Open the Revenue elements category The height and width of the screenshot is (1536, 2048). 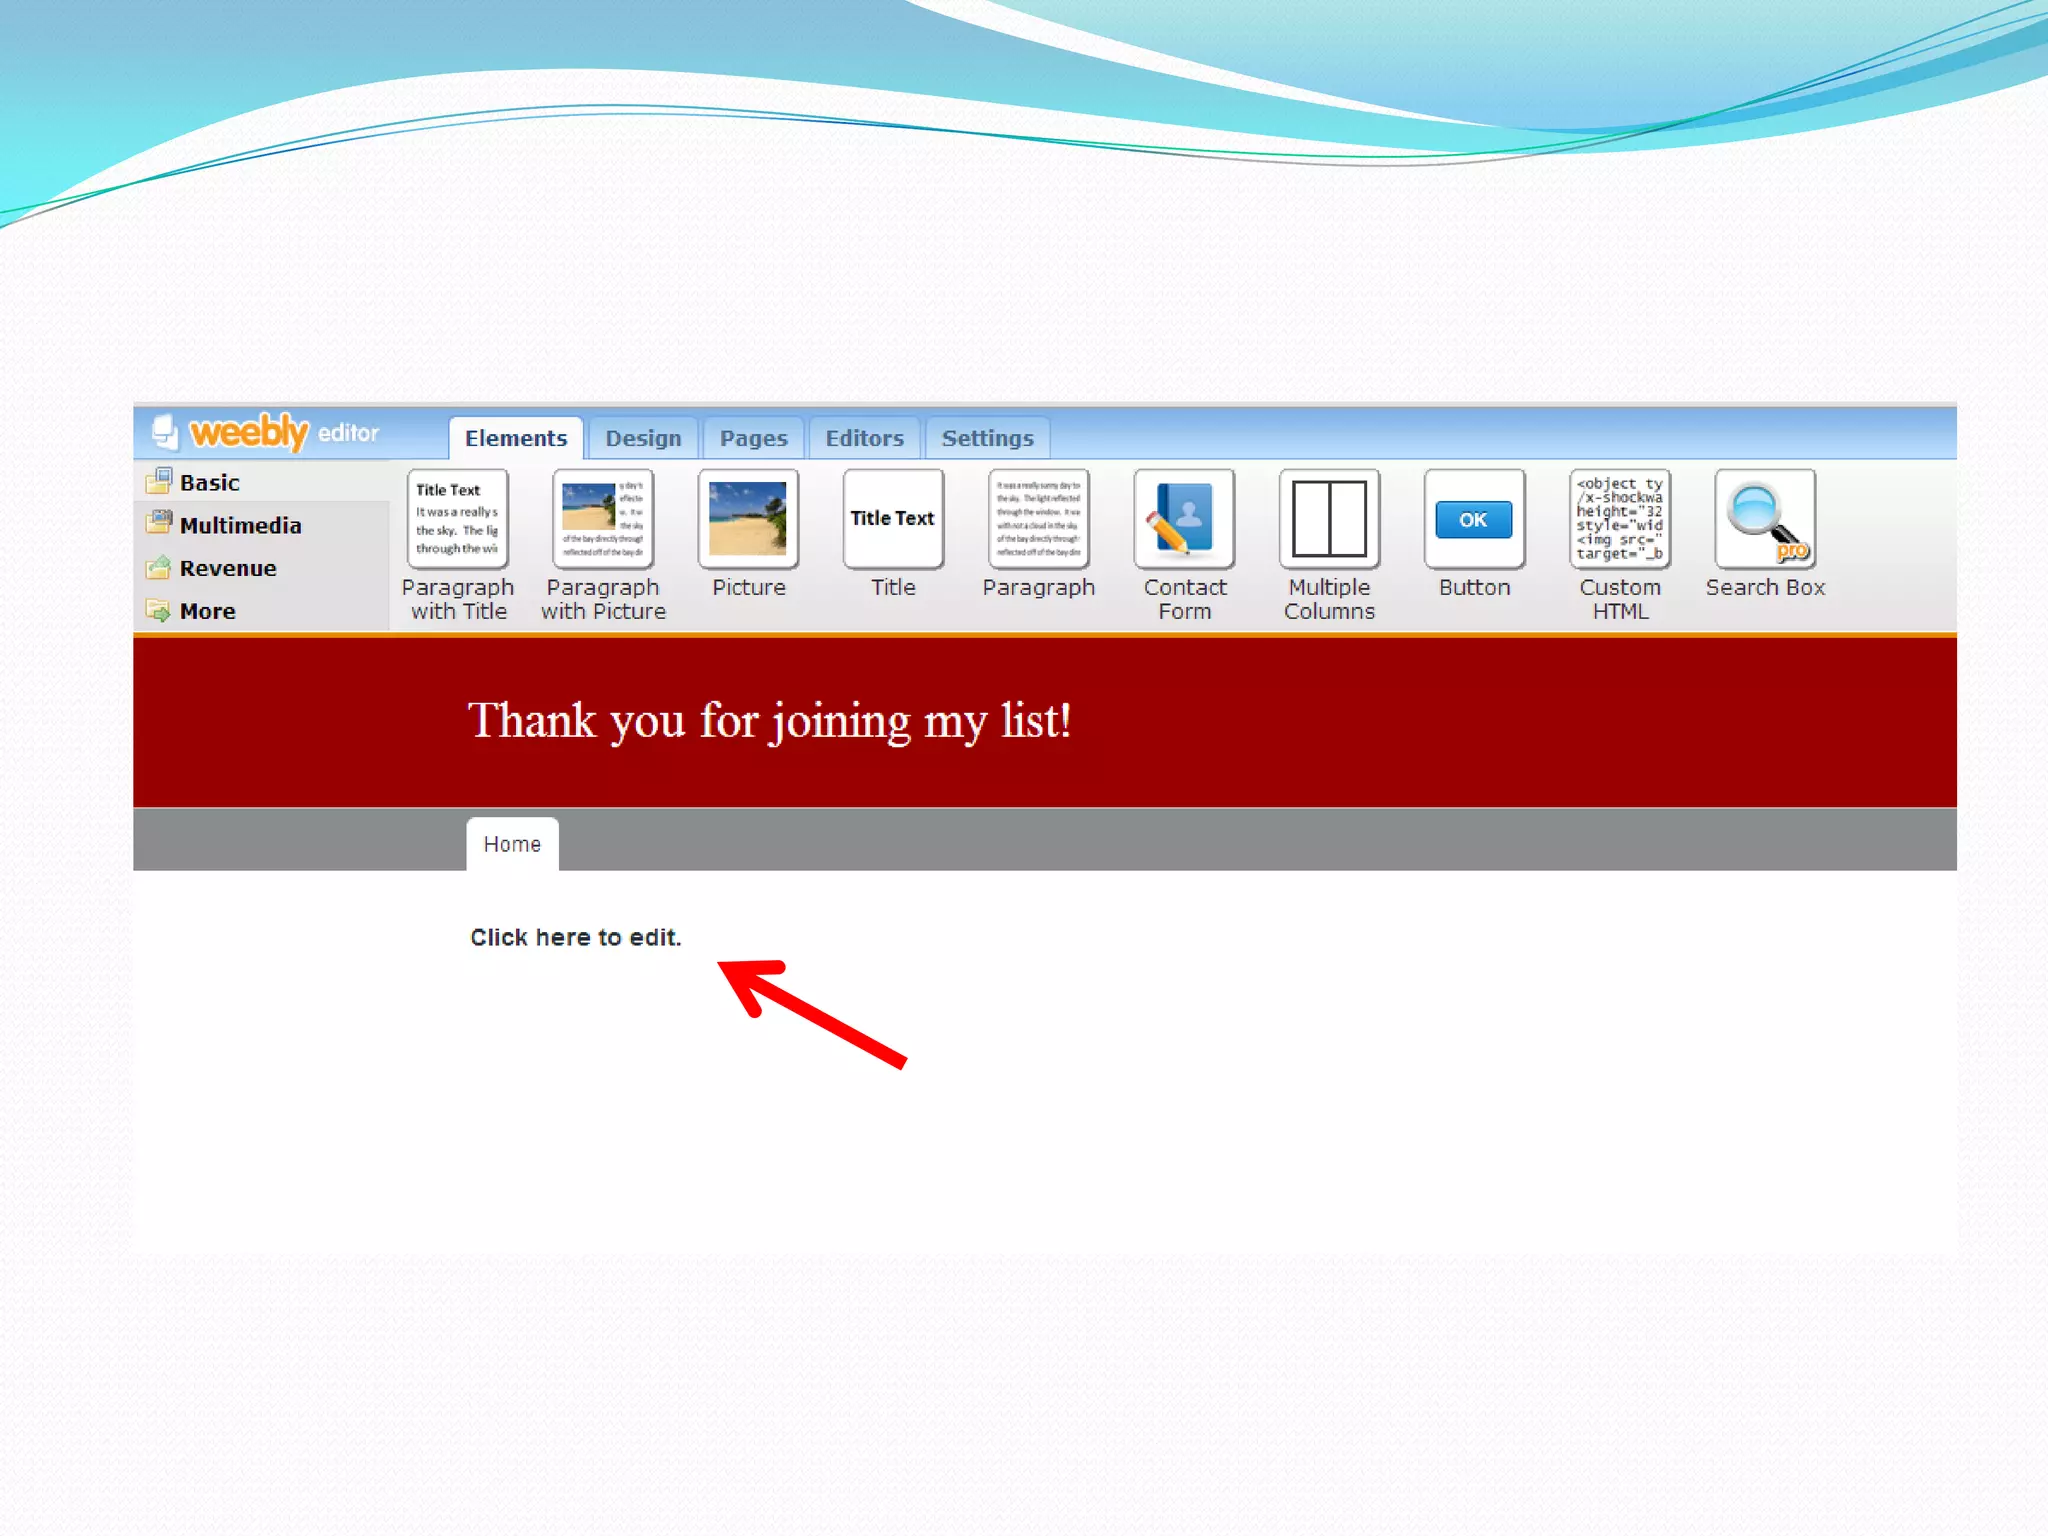point(228,569)
